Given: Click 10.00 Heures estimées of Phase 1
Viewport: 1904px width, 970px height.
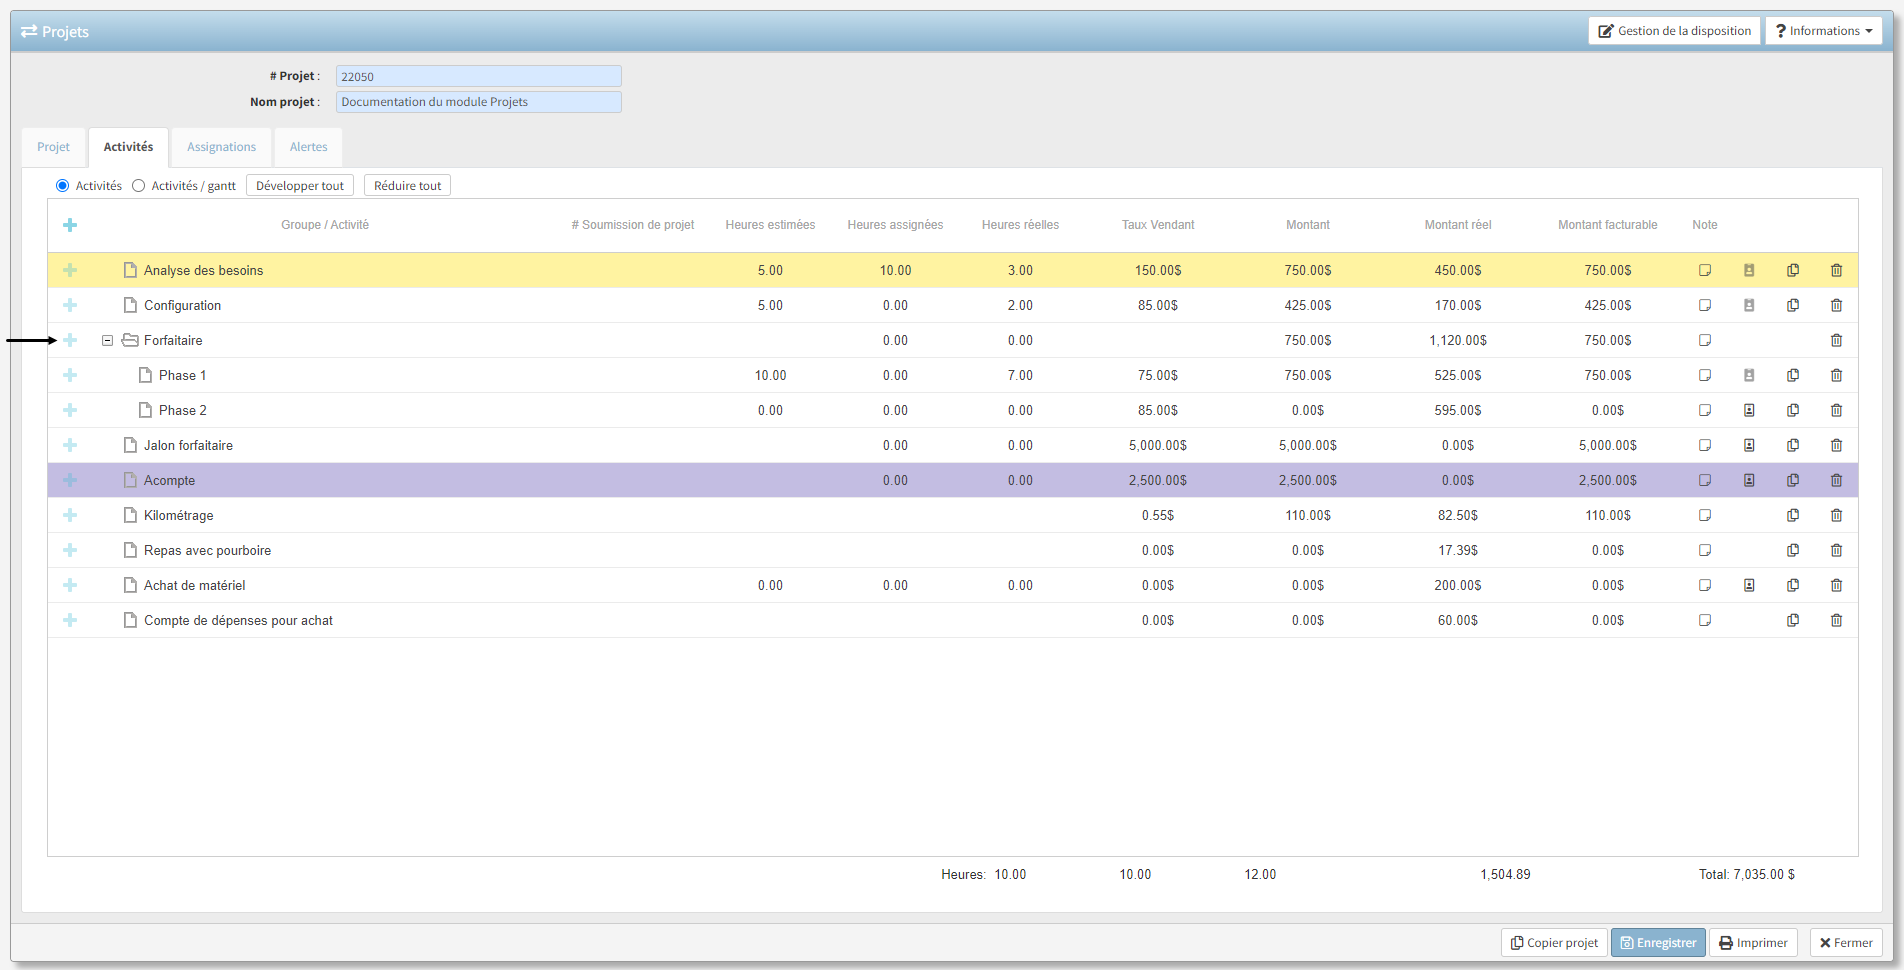Looking at the screenshot, I should [770, 375].
